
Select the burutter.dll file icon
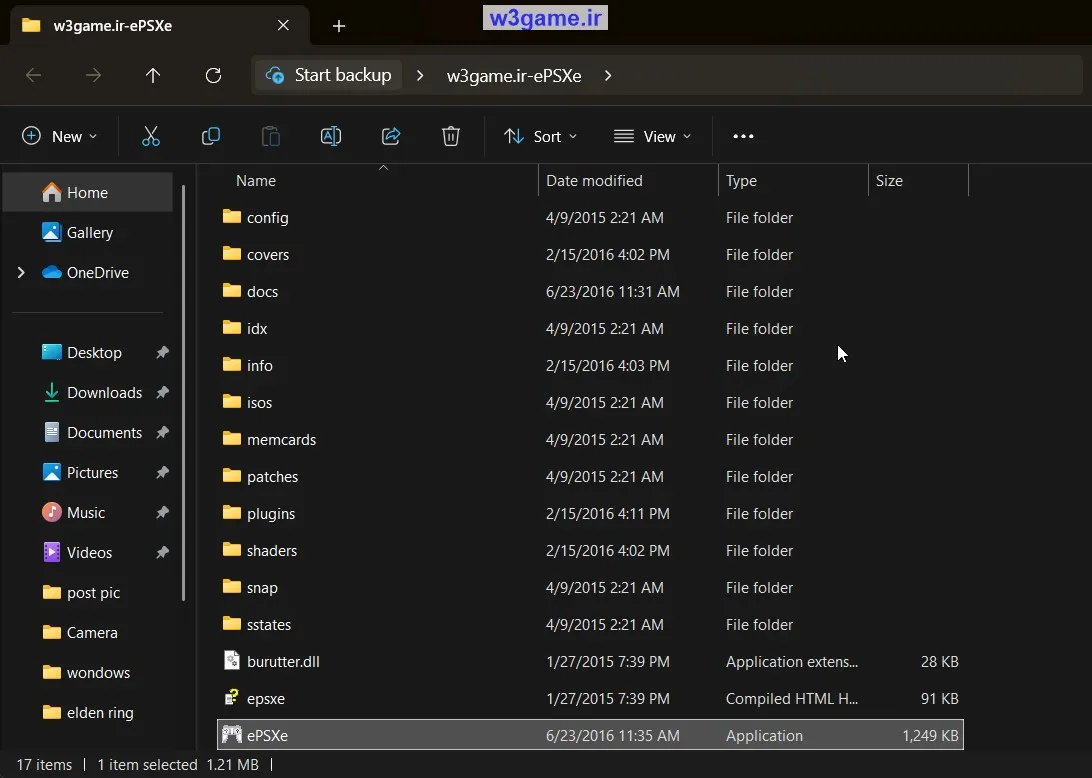[231, 660]
